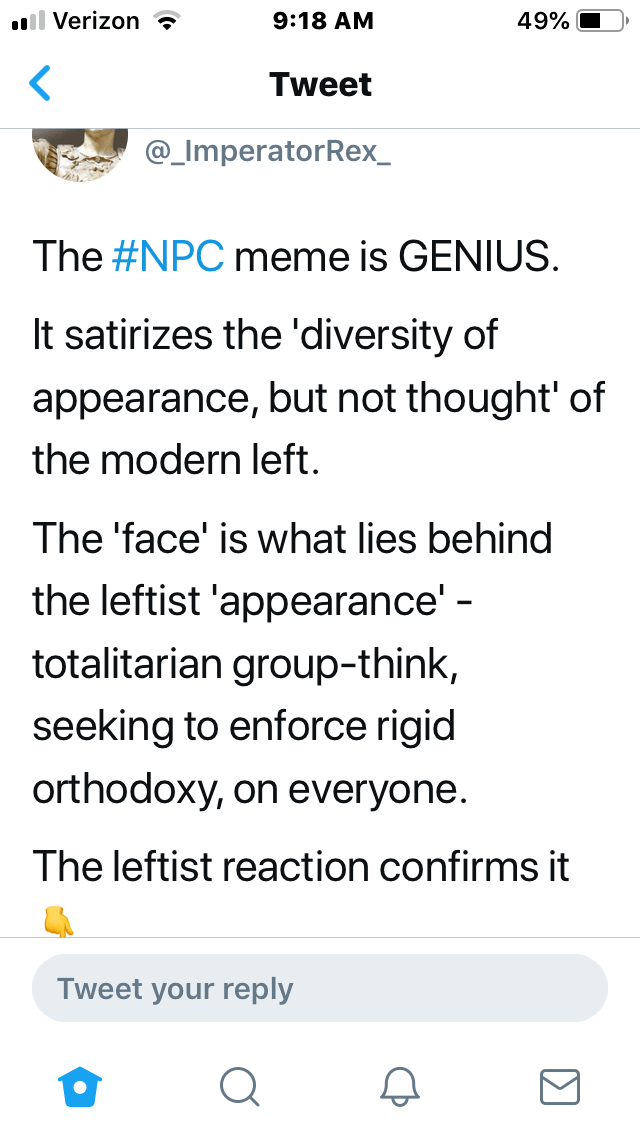Screen dimensions: 640x1136
Task: Open the Notifications bell tab
Action: coord(400,1085)
